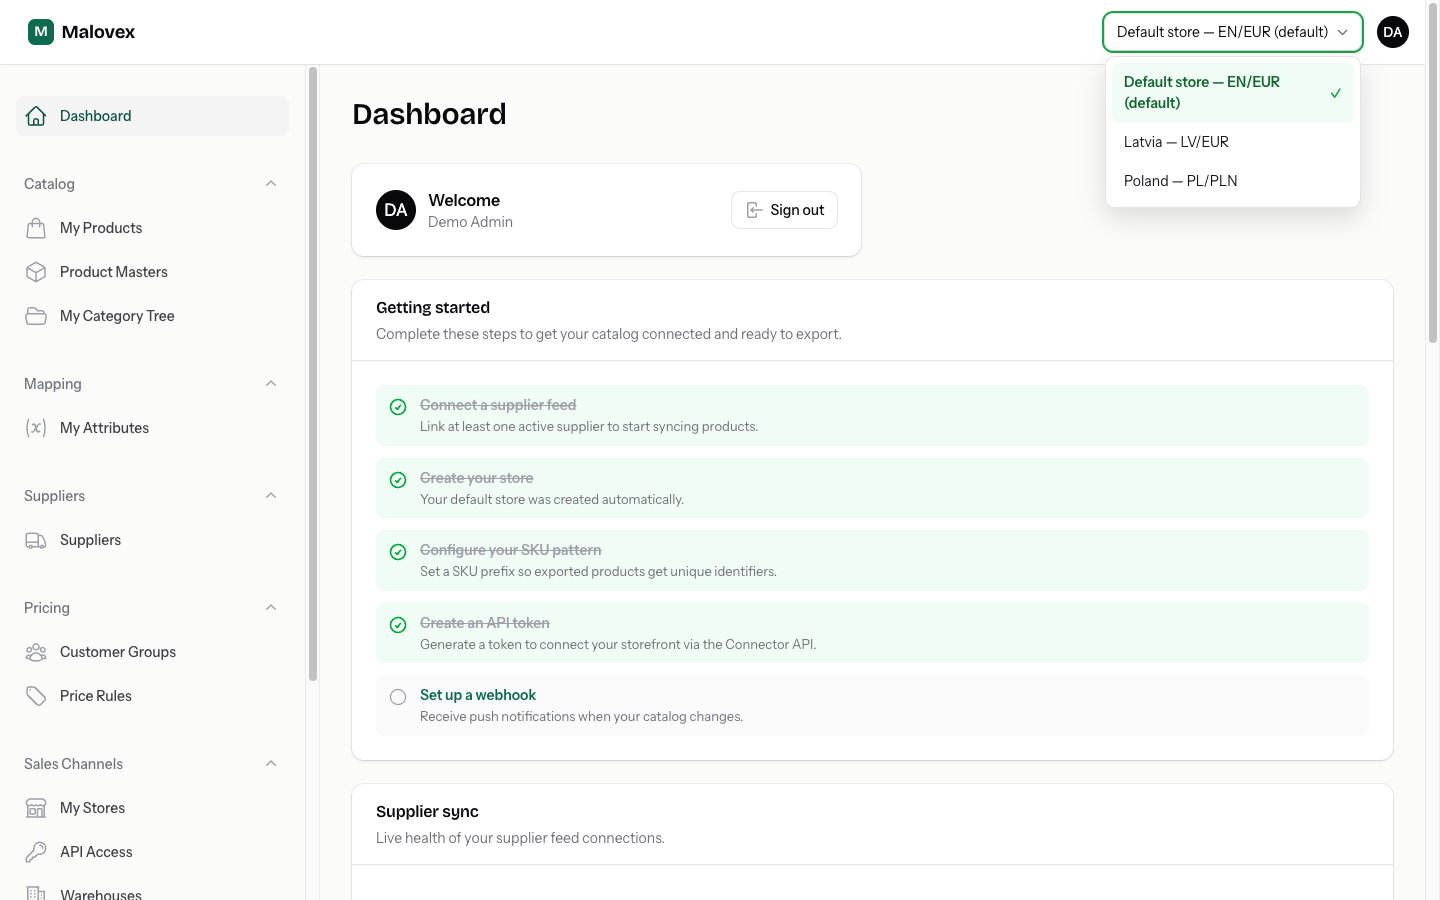
Task: Click the Warehouses building icon
Action: (x=36, y=893)
